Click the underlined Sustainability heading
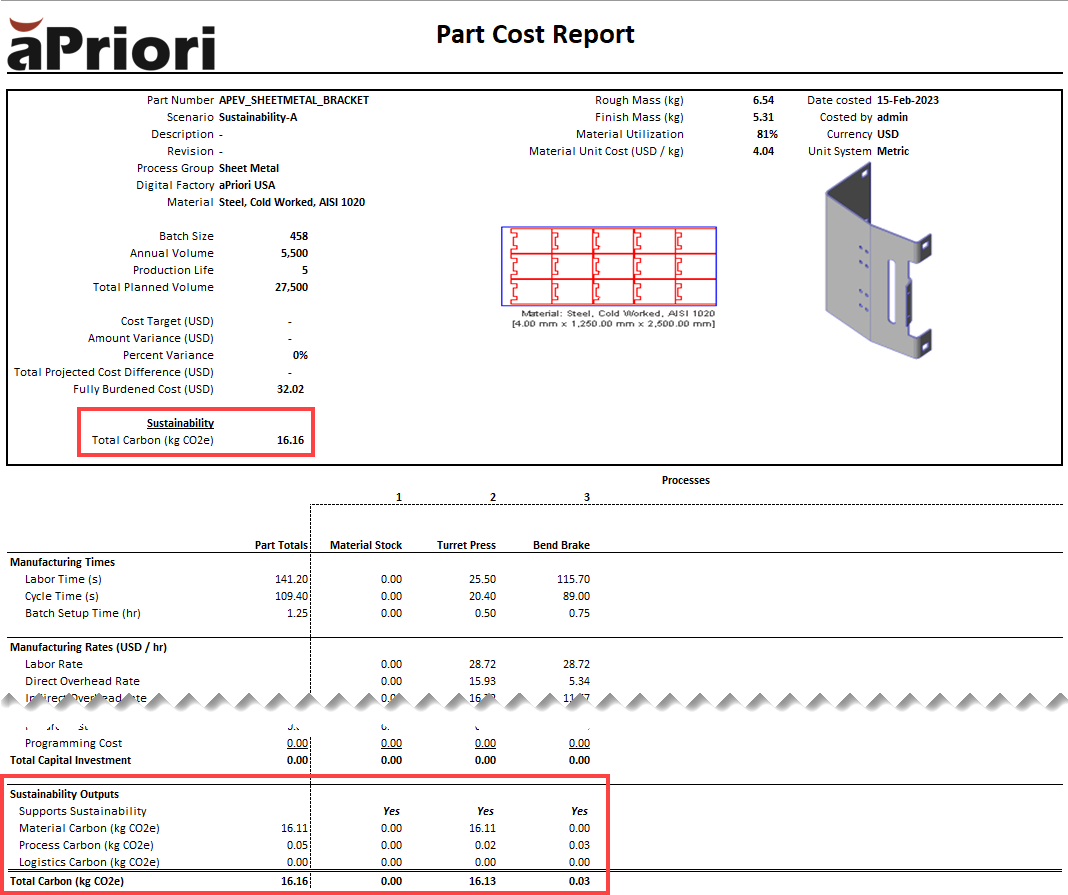The height and width of the screenshot is (895, 1068). [180, 423]
